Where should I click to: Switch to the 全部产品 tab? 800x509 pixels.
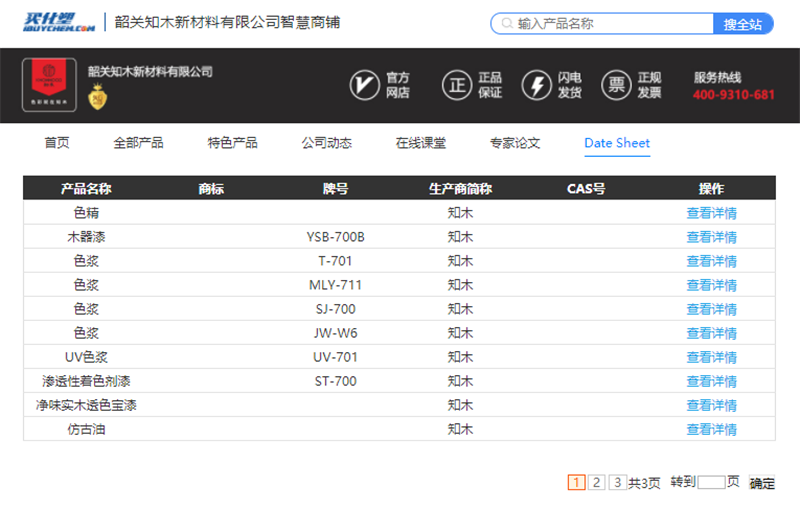138,143
